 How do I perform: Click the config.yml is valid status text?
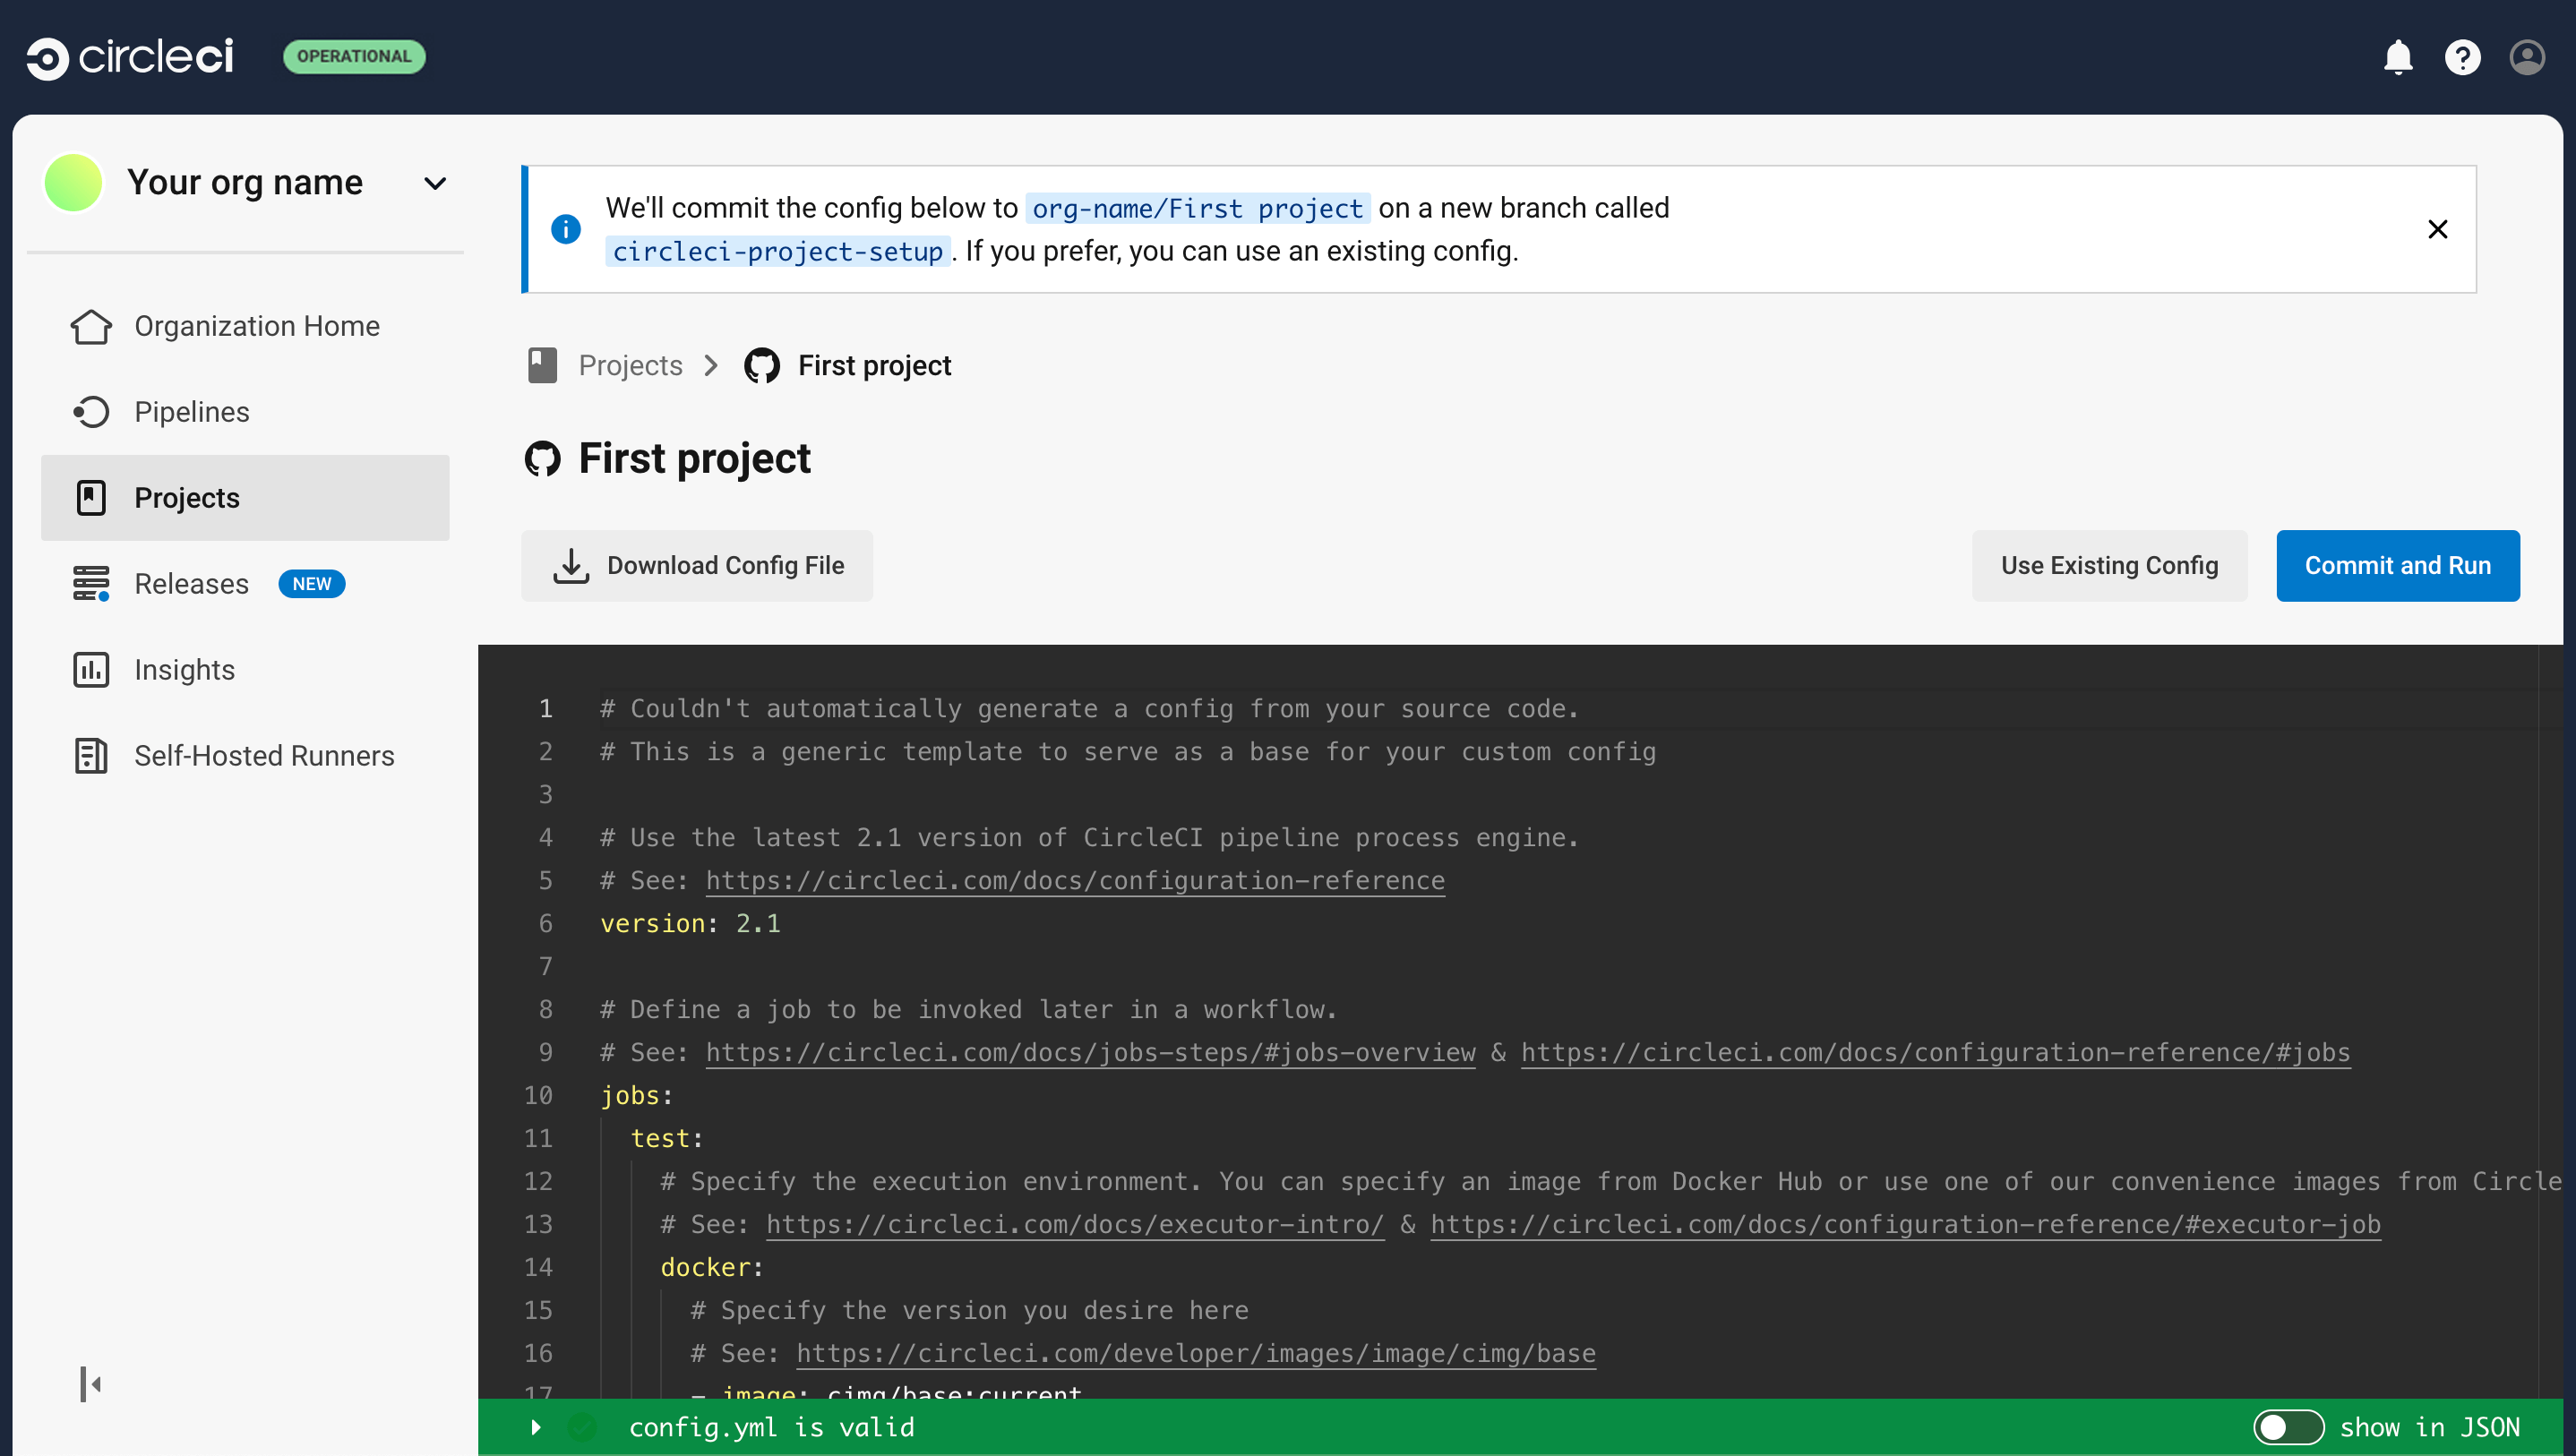click(x=771, y=1427)
